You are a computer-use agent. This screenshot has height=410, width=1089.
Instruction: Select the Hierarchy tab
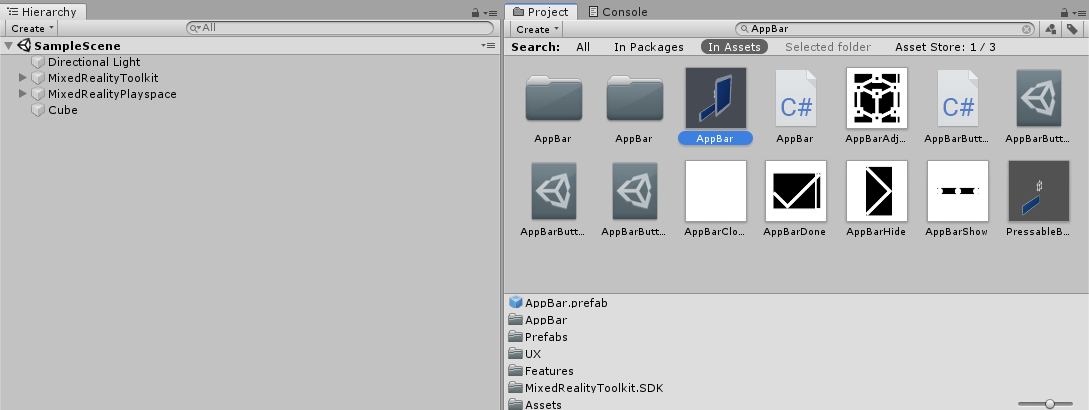click(43, 12)
